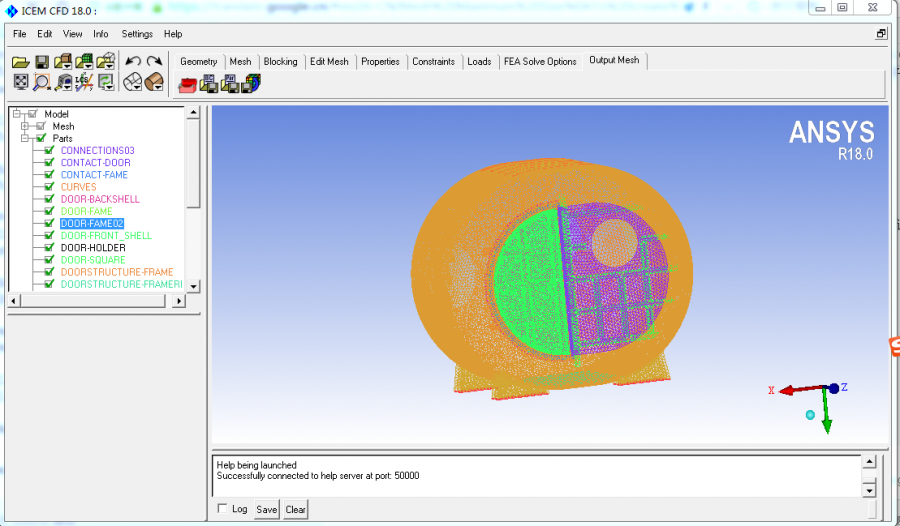Collapse the Model tree node
Viewport: 900px width, 526px height.
coord(17,114)
